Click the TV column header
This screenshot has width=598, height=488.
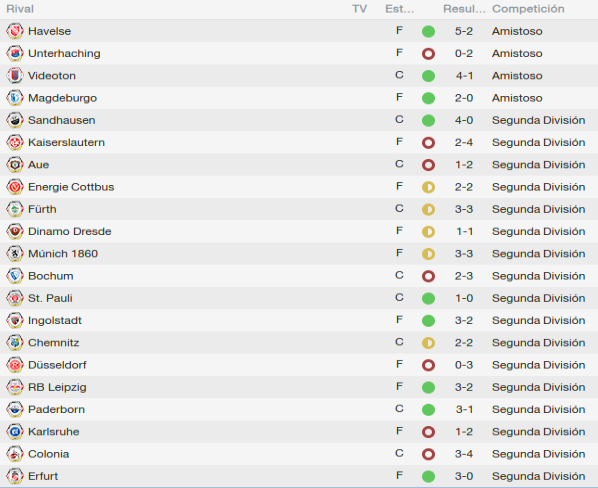coord(359,9)
